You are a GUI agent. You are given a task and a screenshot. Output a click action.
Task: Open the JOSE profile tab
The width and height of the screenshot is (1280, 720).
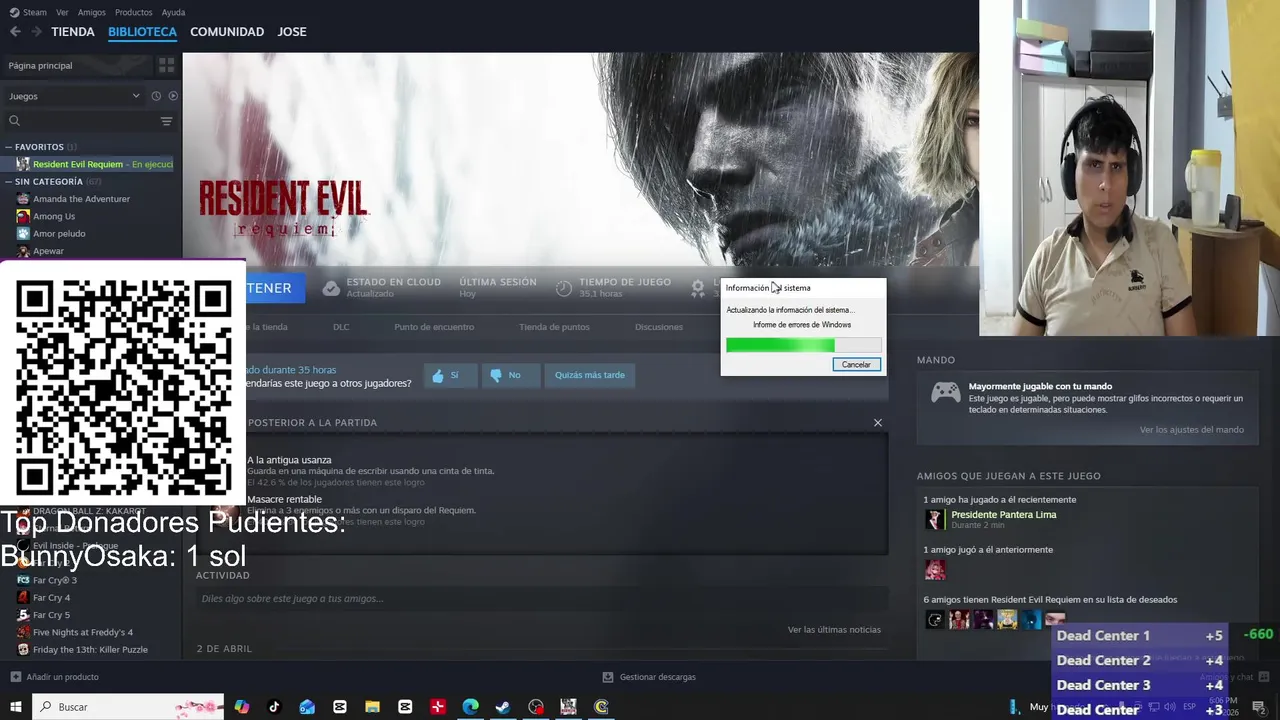(x=292, y=32)
